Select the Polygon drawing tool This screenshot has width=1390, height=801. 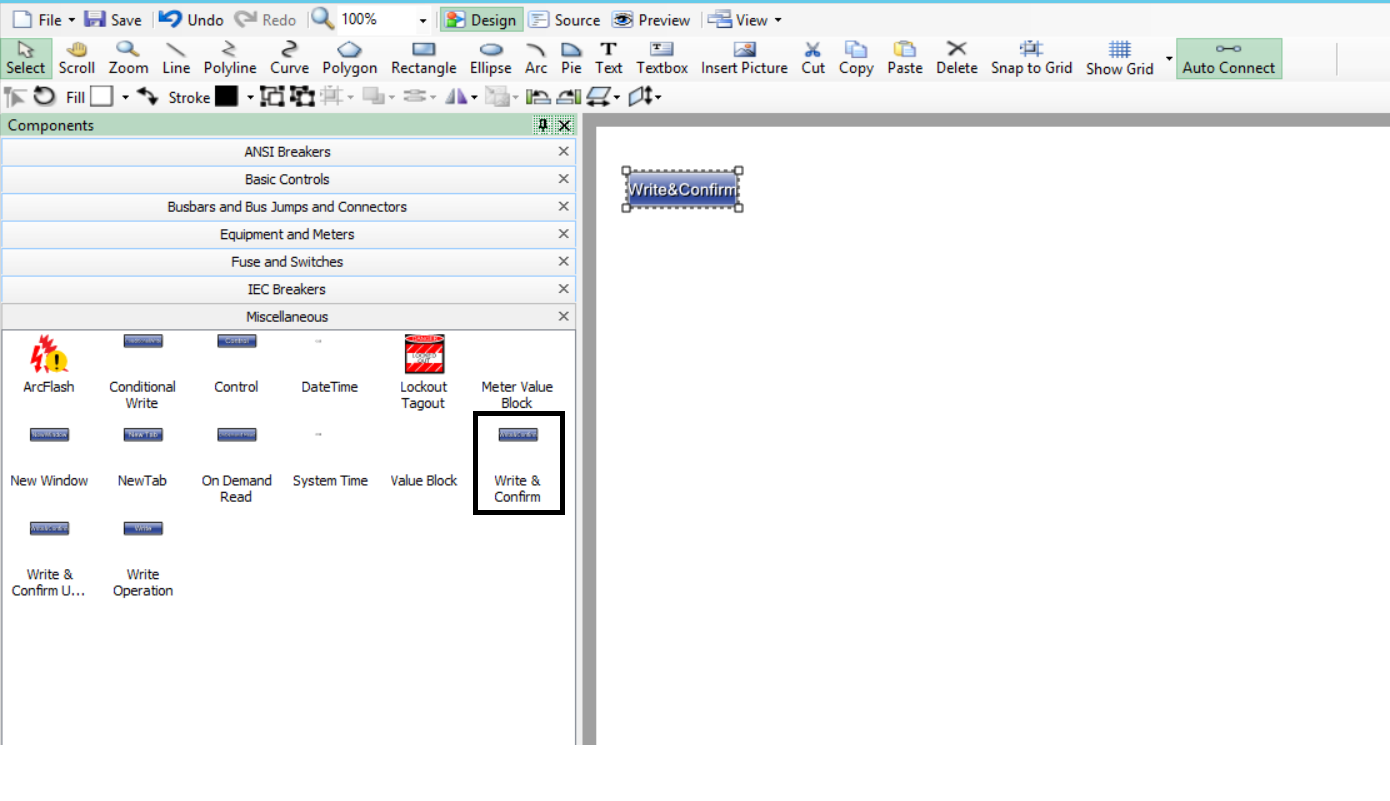coord(349,58)
